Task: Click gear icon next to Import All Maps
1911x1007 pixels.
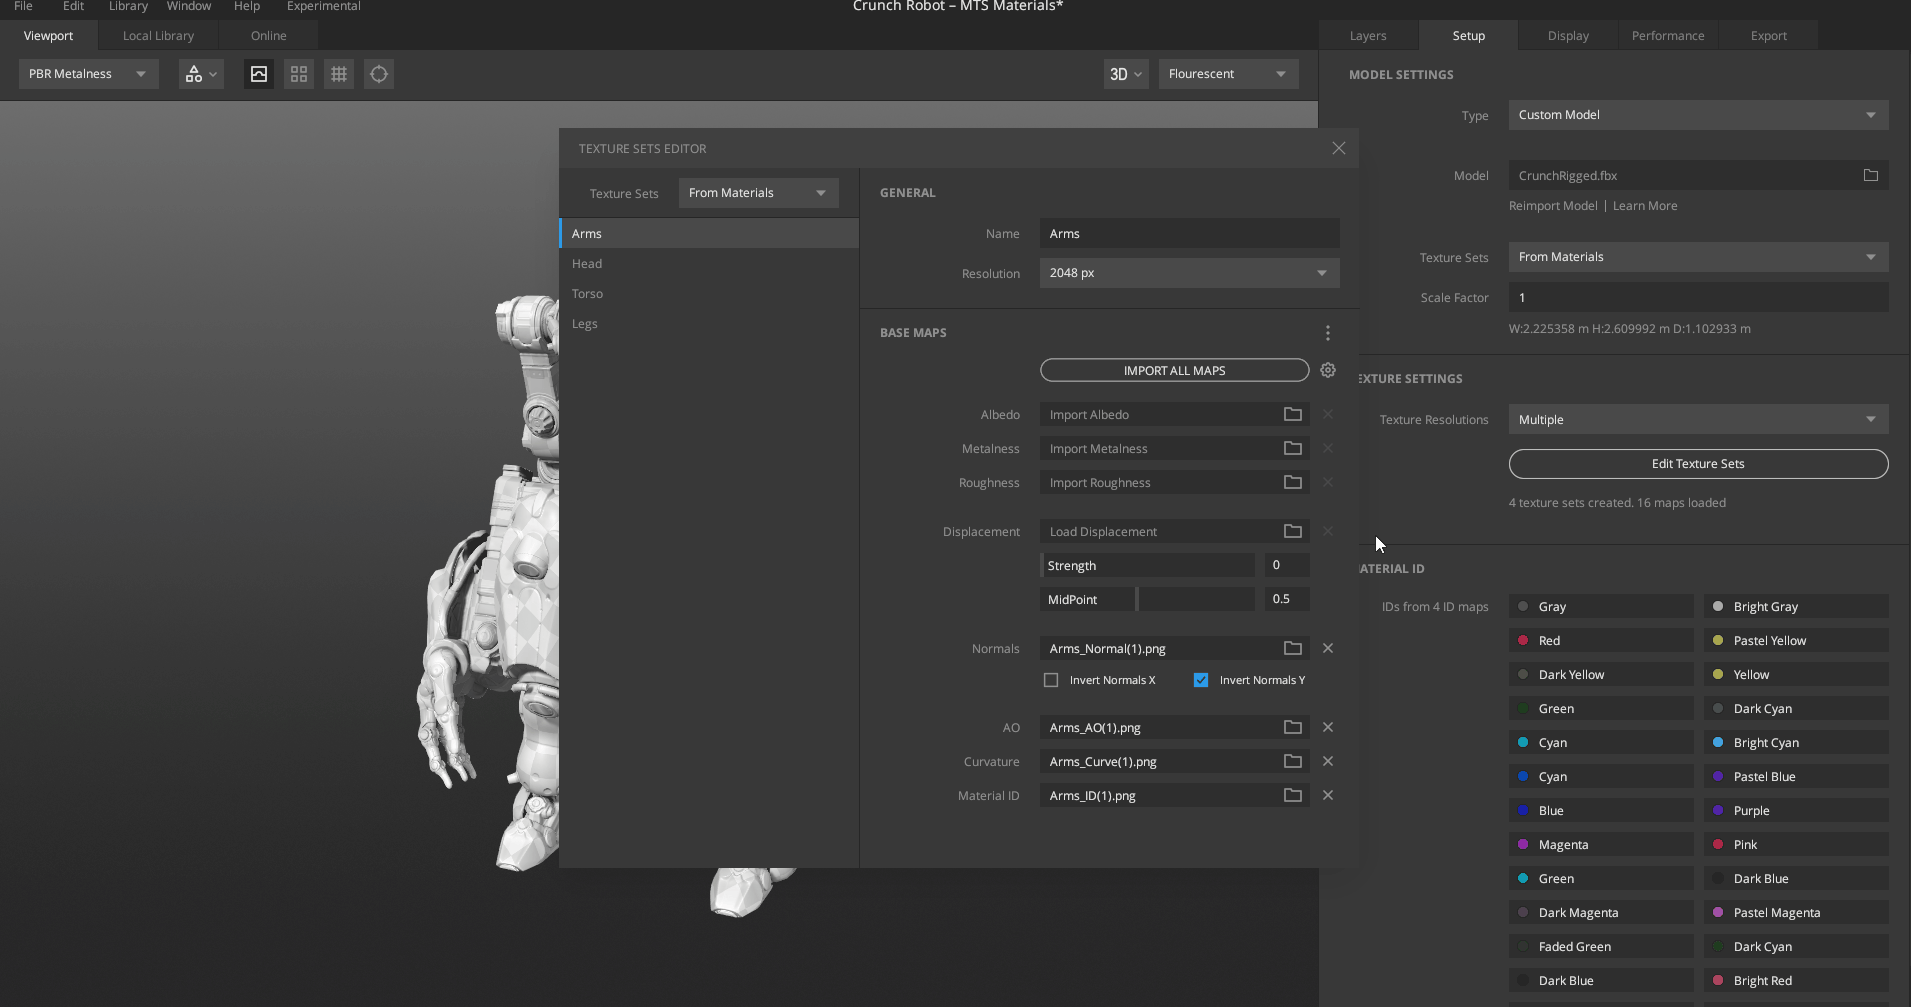Action: tap(1327, 370)
